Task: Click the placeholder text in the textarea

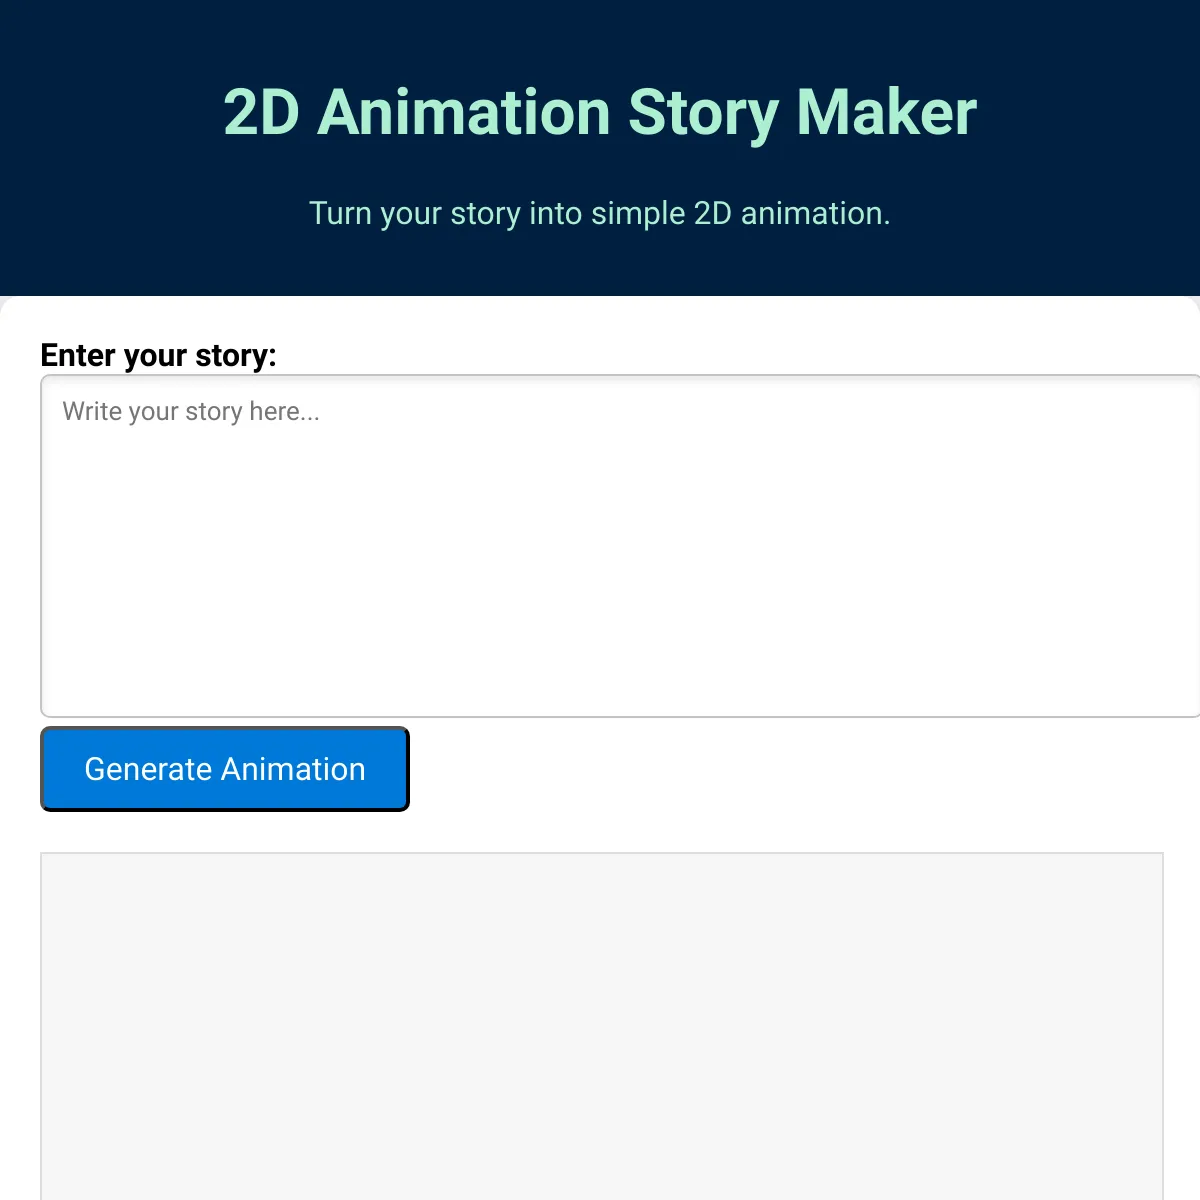Action: (190, 411)
